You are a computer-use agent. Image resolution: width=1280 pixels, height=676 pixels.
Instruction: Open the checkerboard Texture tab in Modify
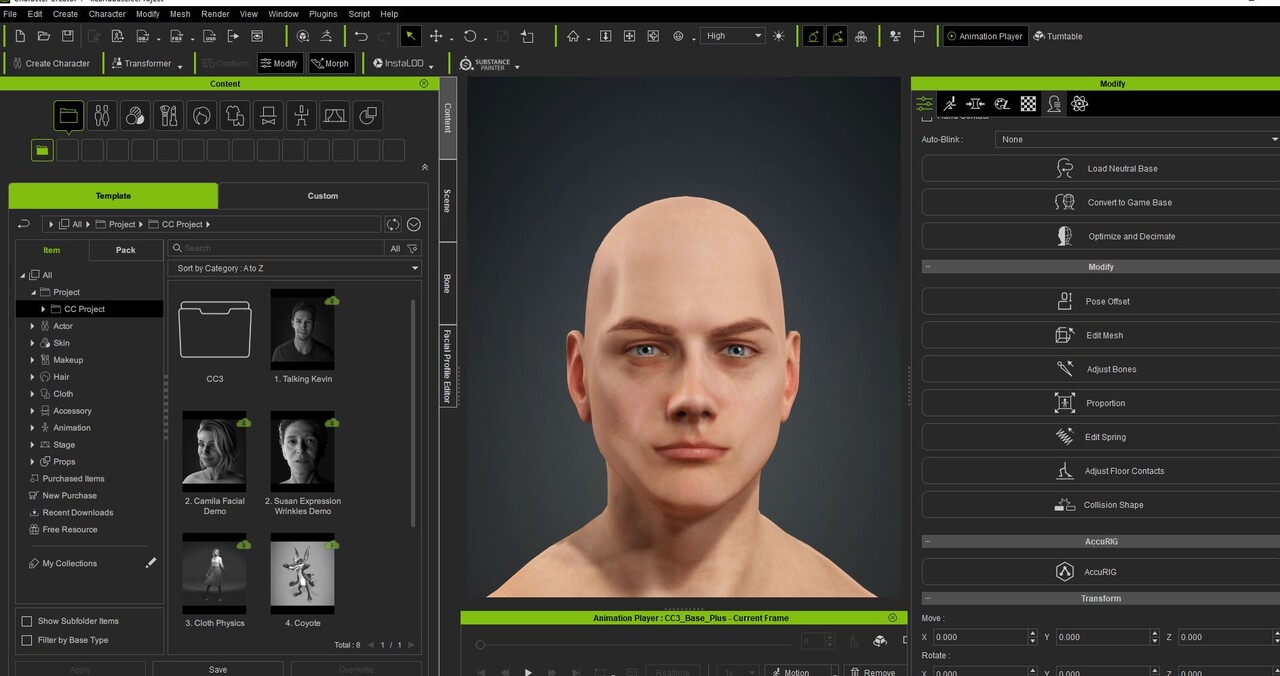click(1028, 104)
